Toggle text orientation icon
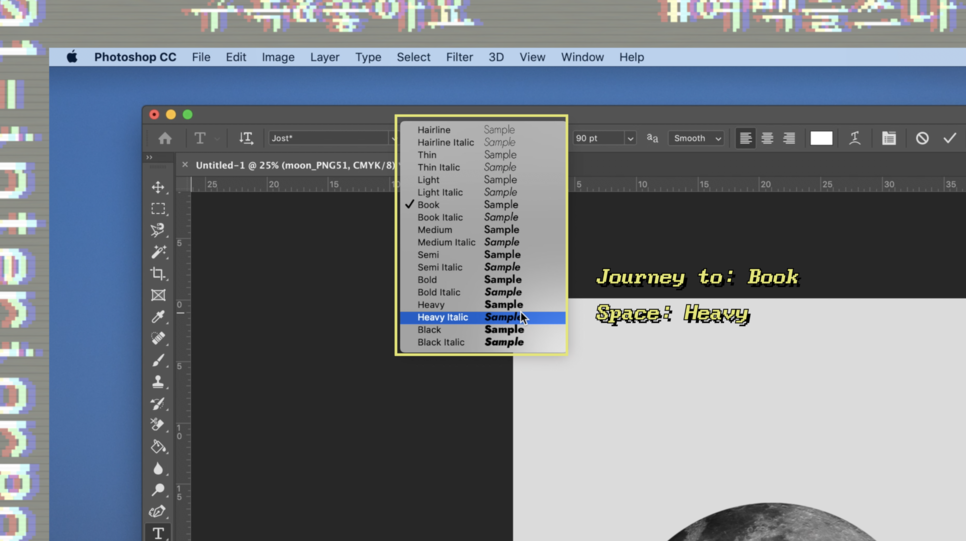The width and height of the screenshot is (966, 541). 246,138
